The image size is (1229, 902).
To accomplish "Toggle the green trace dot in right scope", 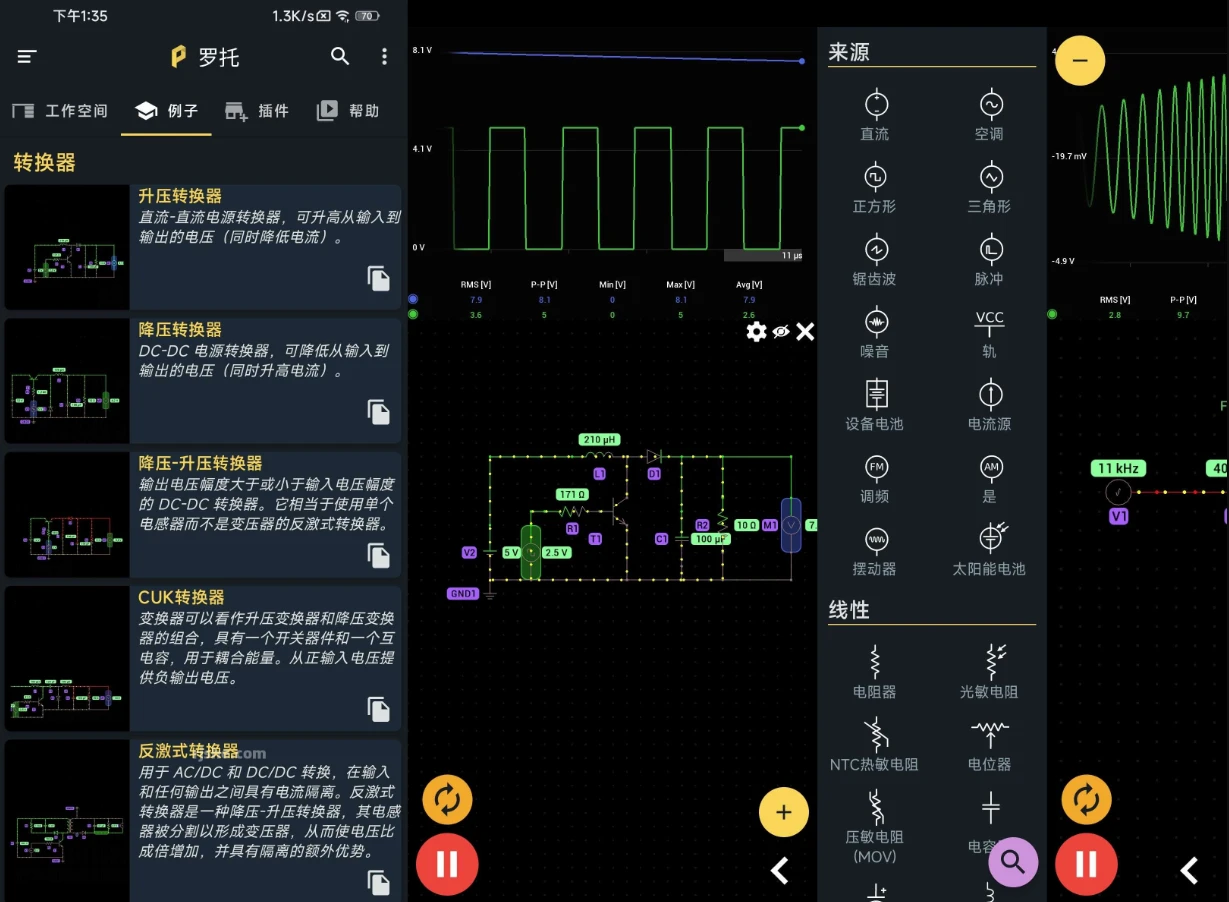I will click(x=1052, y=314).
